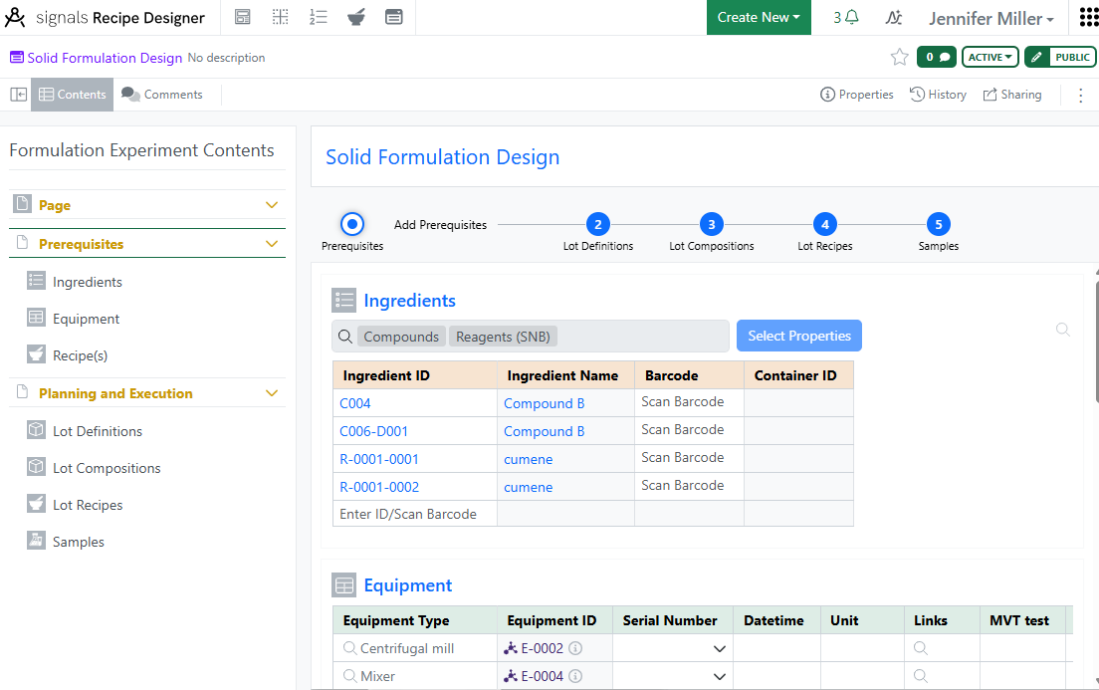The height and width of the screenshot is (690, 1099).
Task: Click the Solid Formulation Design breadcrumb link
Action: point(104,58)
